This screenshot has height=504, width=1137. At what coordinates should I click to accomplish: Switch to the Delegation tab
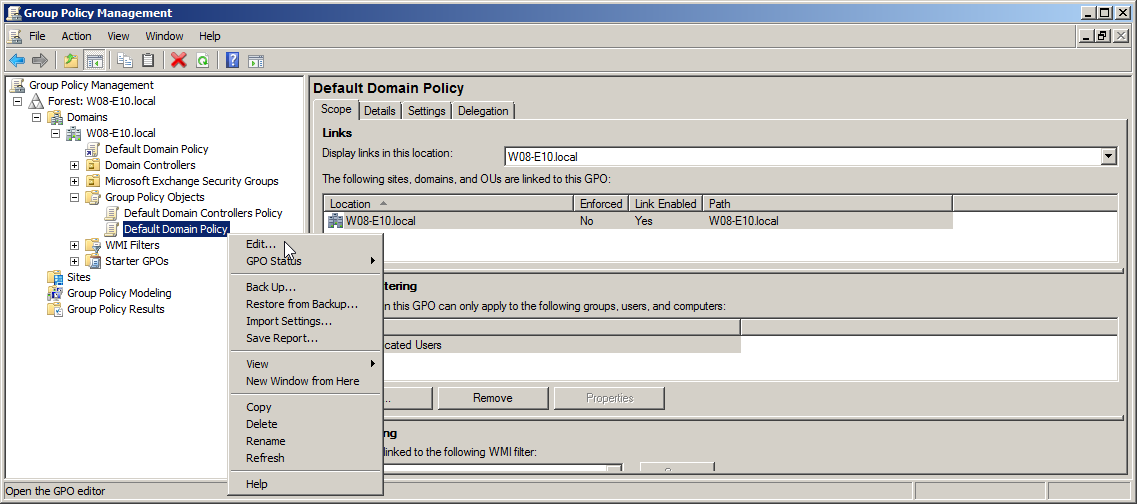(483, 111)
